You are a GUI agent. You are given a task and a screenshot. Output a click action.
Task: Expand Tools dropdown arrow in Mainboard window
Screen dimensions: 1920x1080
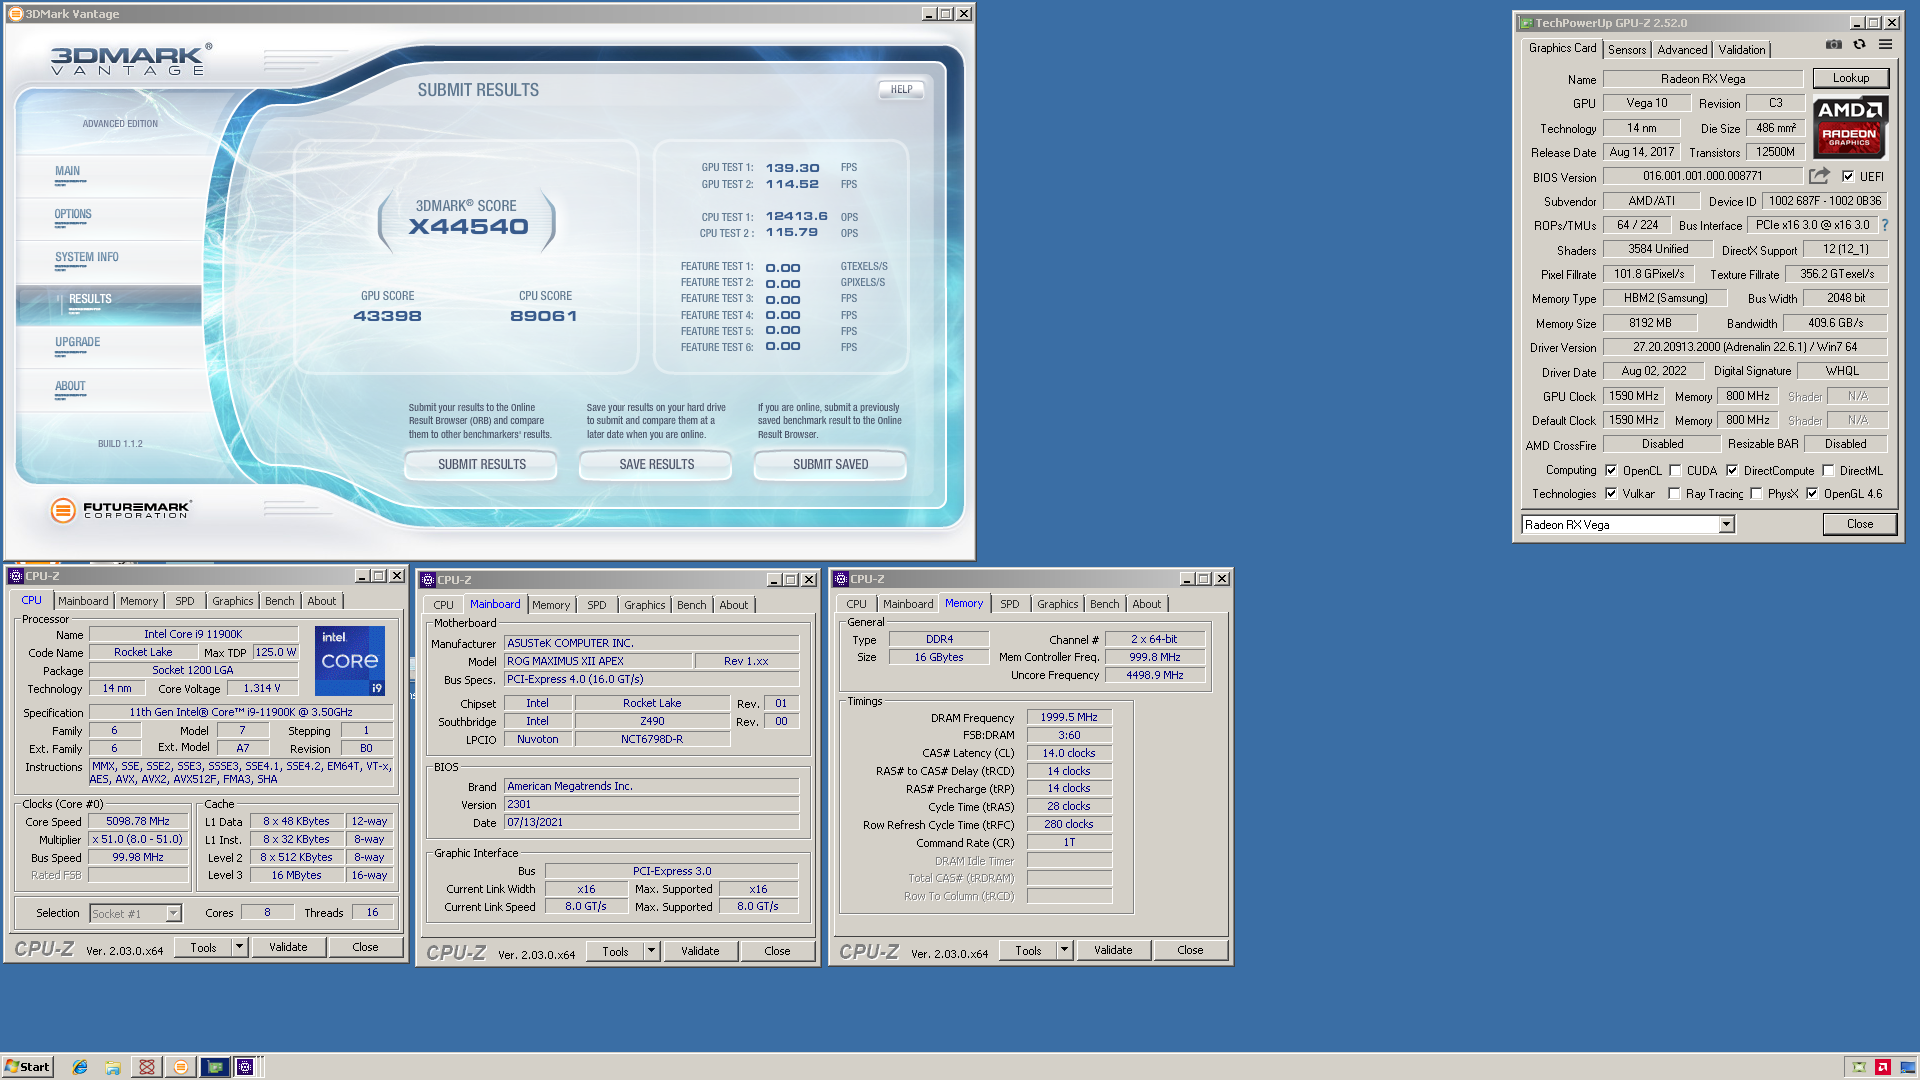[x=651, y=951]
